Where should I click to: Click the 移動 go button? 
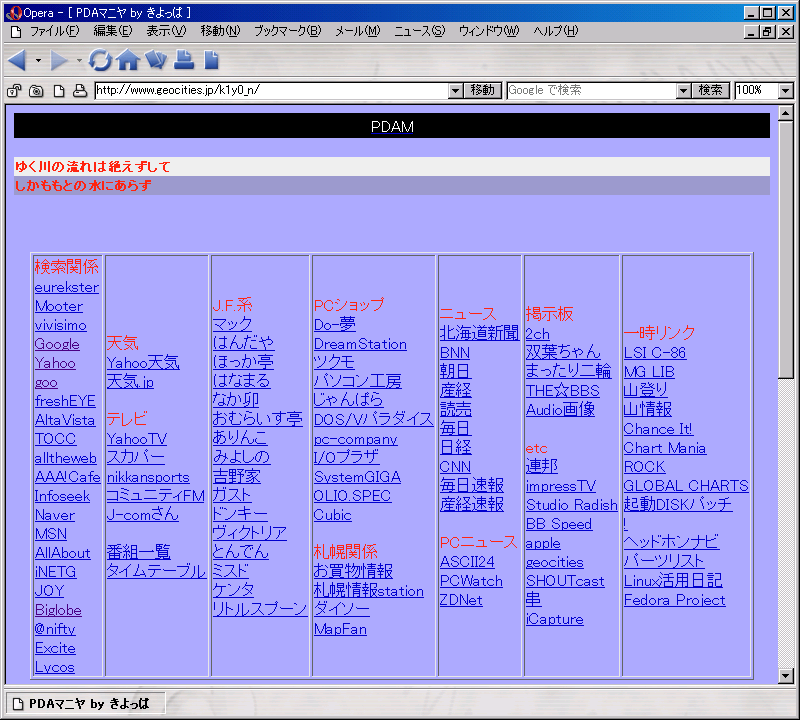click(482, 91)
